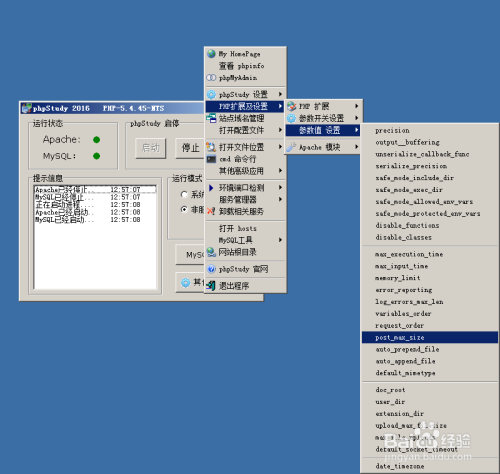Screen dimensions: 500x474
Task: Choose log_errors_max_len parameter entry
Action: click(430, 301)
